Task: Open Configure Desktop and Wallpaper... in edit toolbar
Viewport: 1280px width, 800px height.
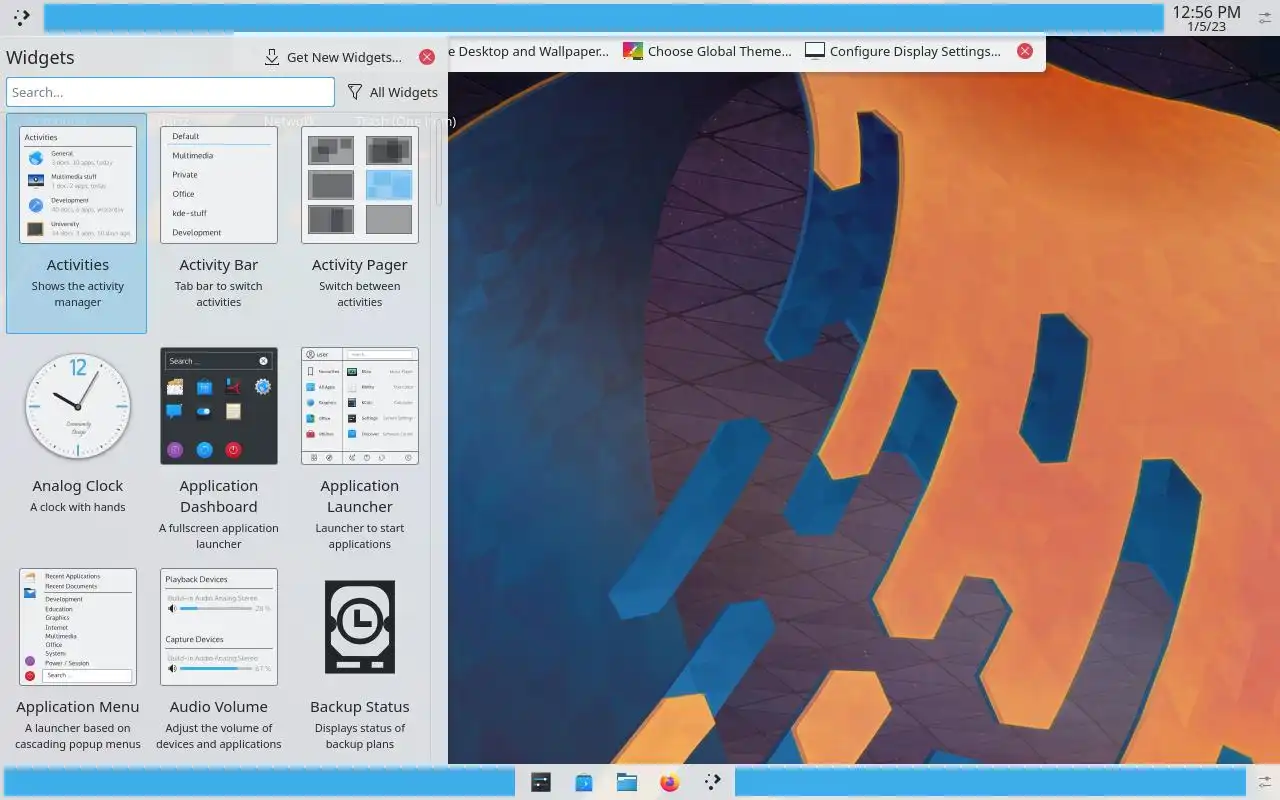Action: 529,51
